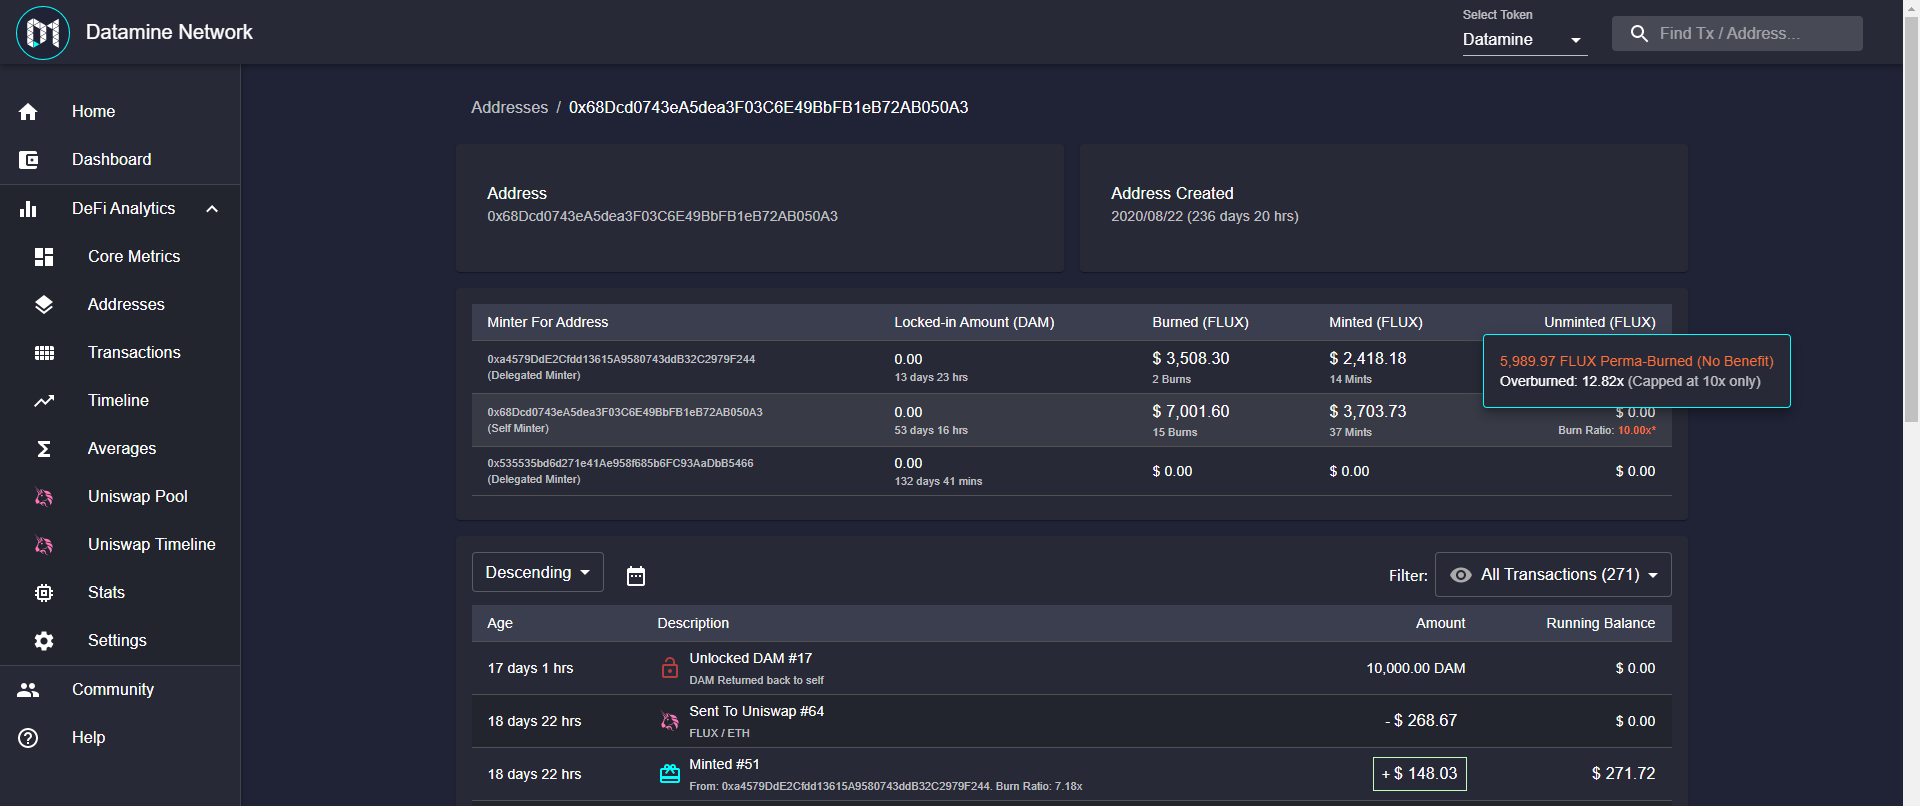Click the Addresses breadcrumb link
This screenshot has height=806, width=1920.
(509, 107)
